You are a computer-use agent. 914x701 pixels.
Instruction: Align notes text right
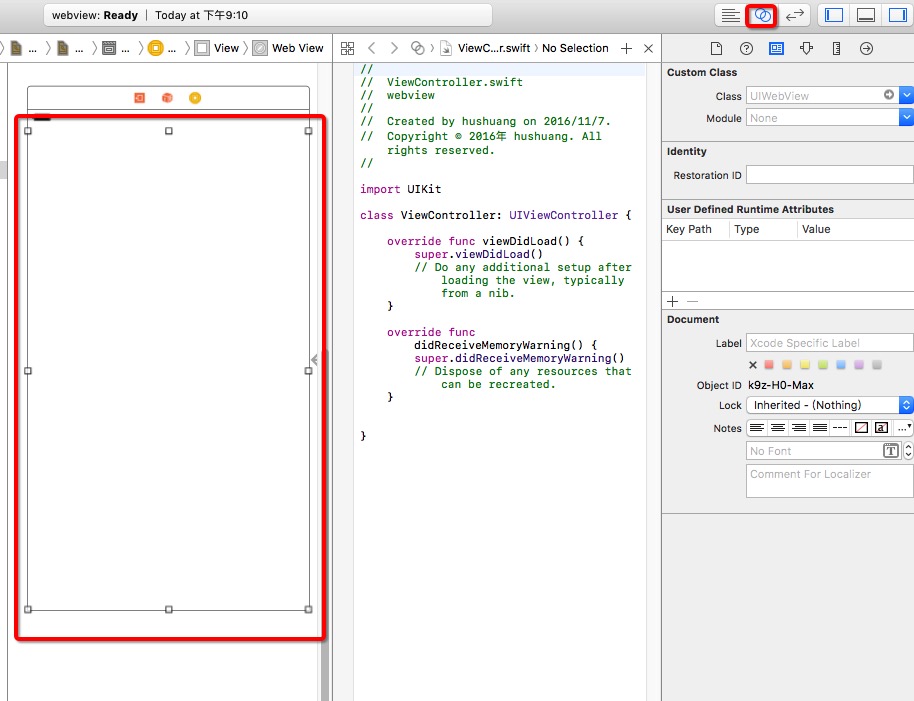pyautogui.click(x=799, y=428)
